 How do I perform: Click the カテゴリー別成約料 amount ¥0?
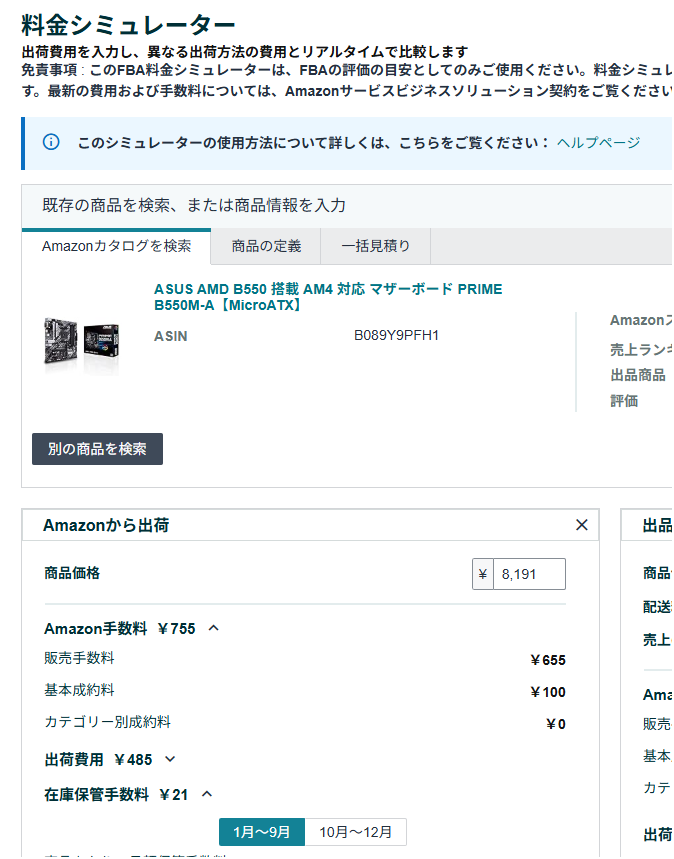click(556, 724)
